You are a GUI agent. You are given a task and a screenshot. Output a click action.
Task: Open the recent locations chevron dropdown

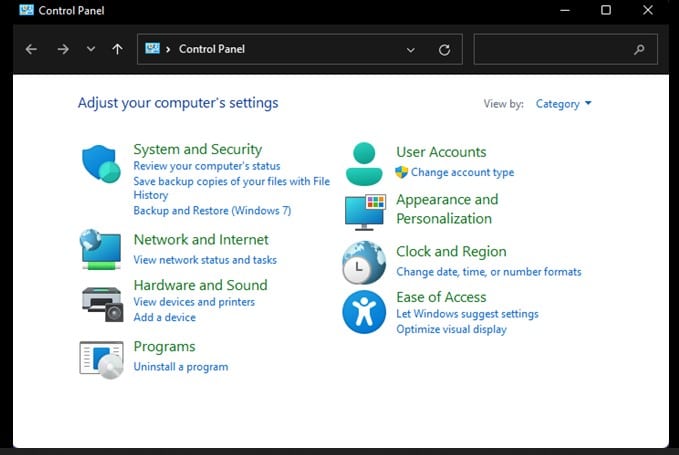[91, 49]
